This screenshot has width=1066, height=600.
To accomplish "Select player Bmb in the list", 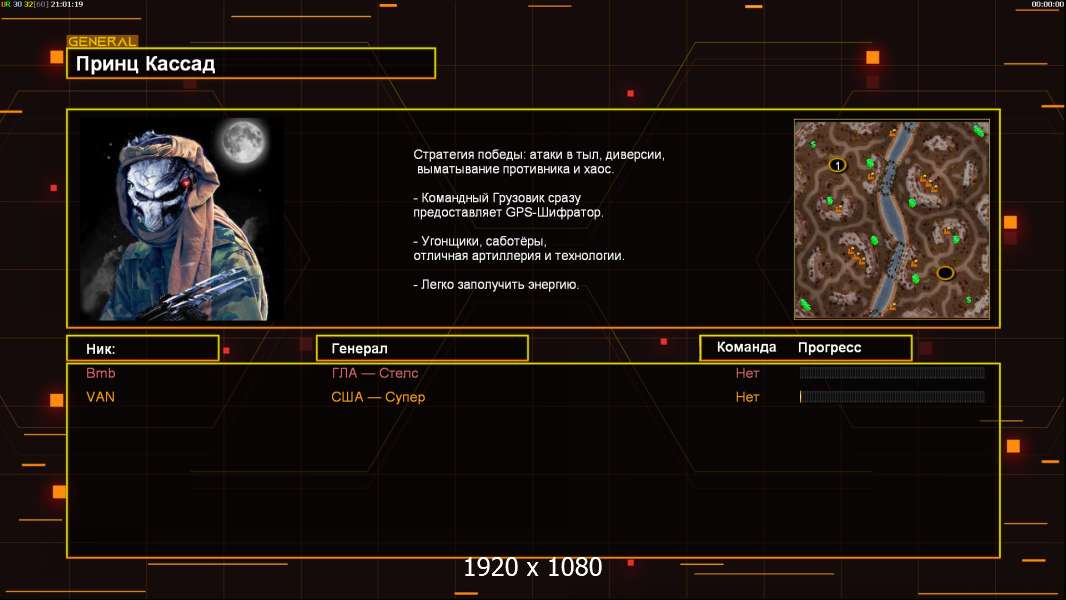I will [x=101, y=373].
